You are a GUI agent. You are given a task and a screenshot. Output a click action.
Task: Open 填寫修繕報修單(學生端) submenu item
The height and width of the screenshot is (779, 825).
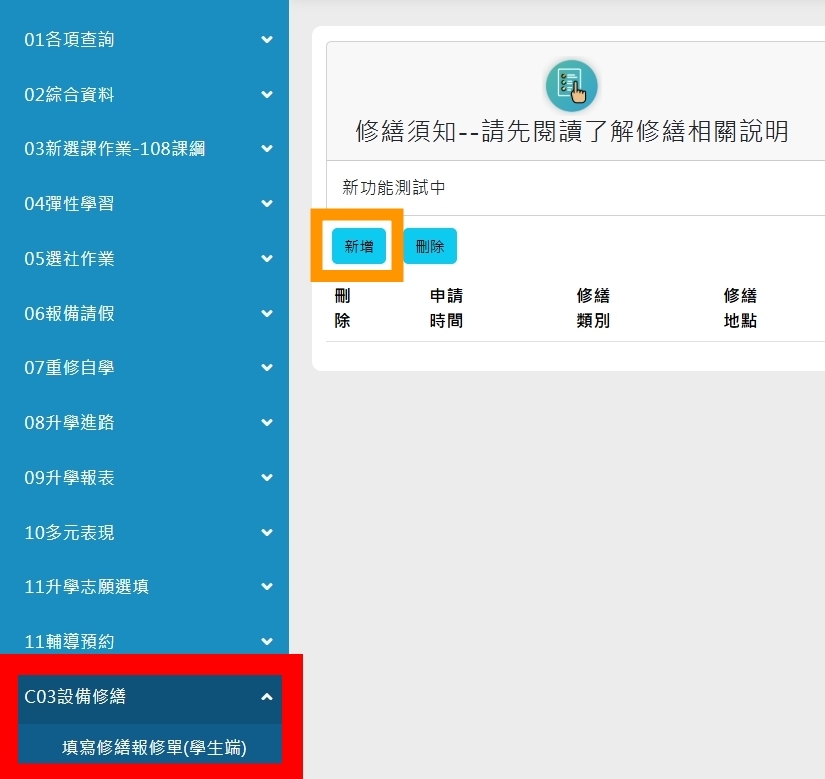[x=154, y=747]
